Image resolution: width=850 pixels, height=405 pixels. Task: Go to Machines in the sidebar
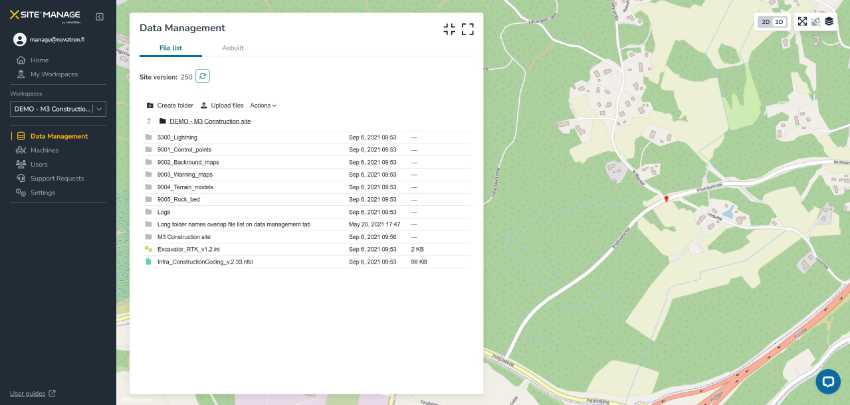tap(44, 150)
